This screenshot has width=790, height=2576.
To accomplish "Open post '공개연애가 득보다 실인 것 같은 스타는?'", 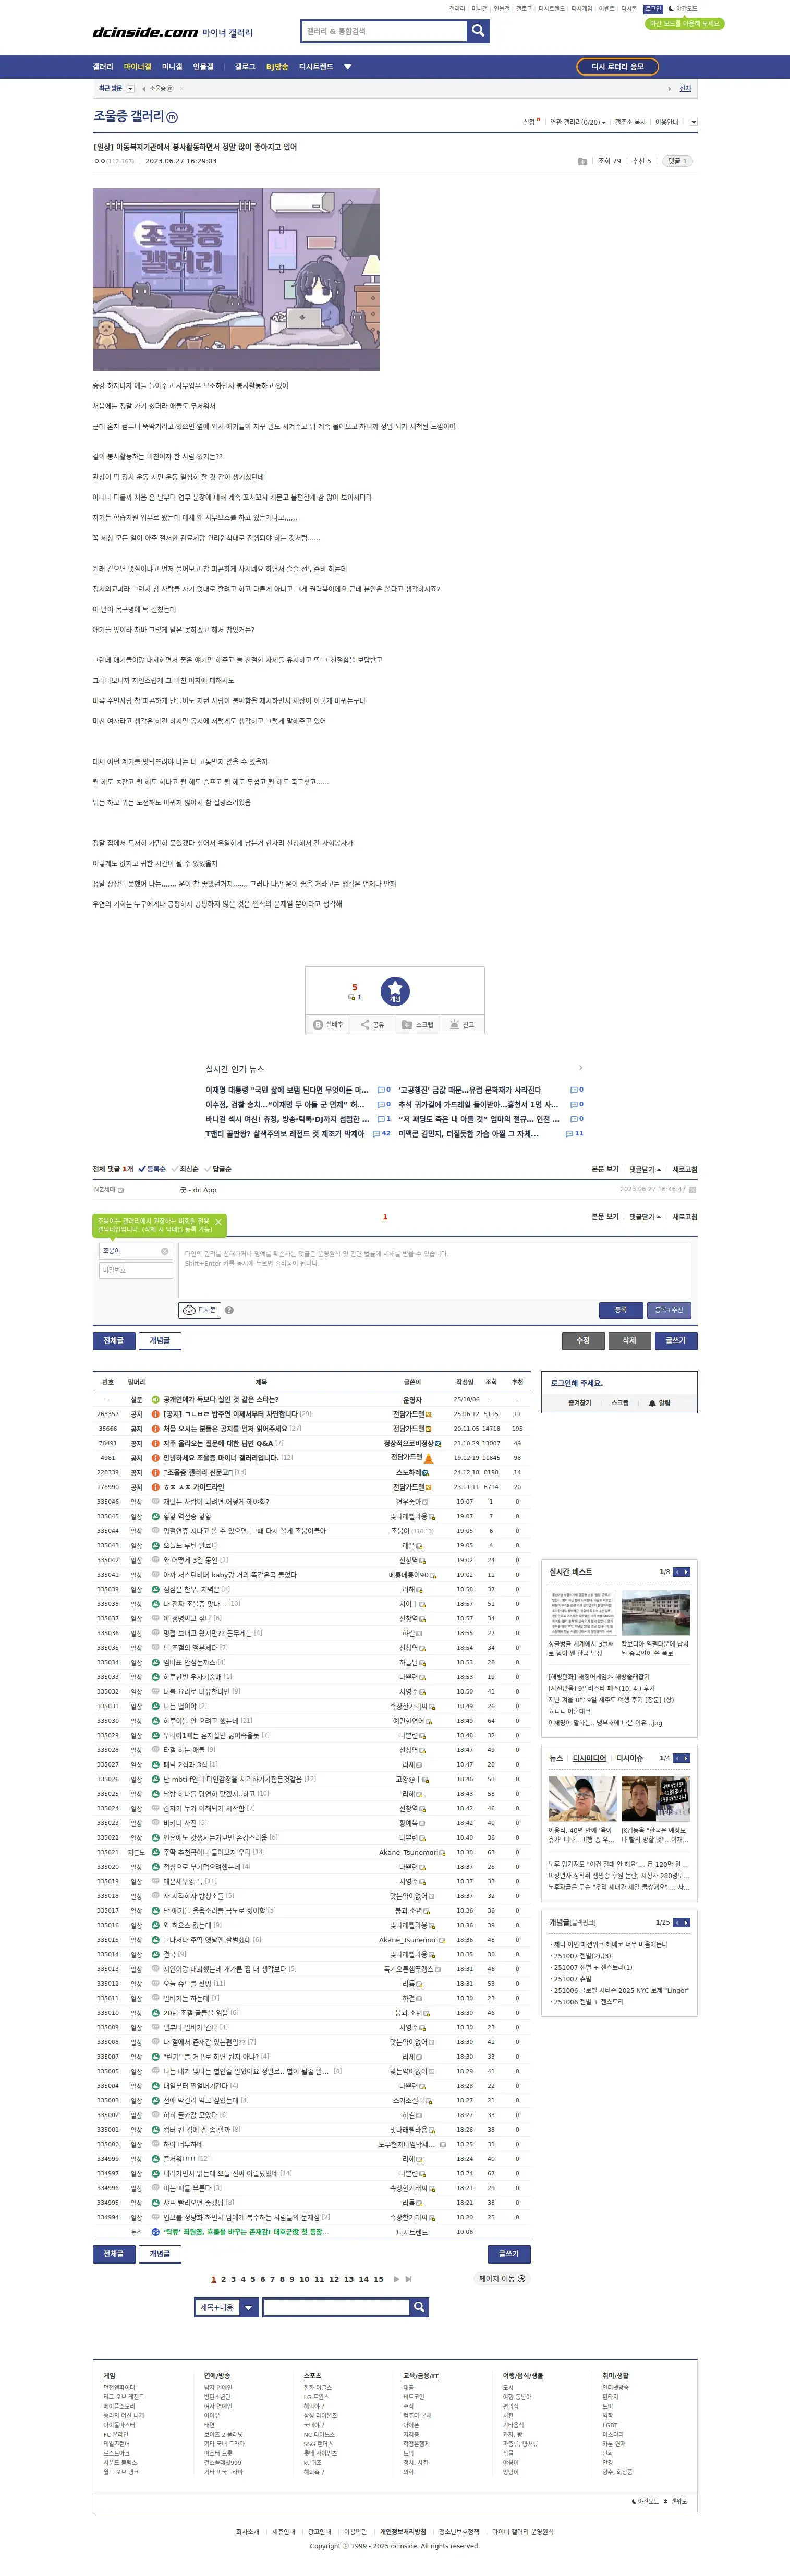I will tap(221, 1400).
